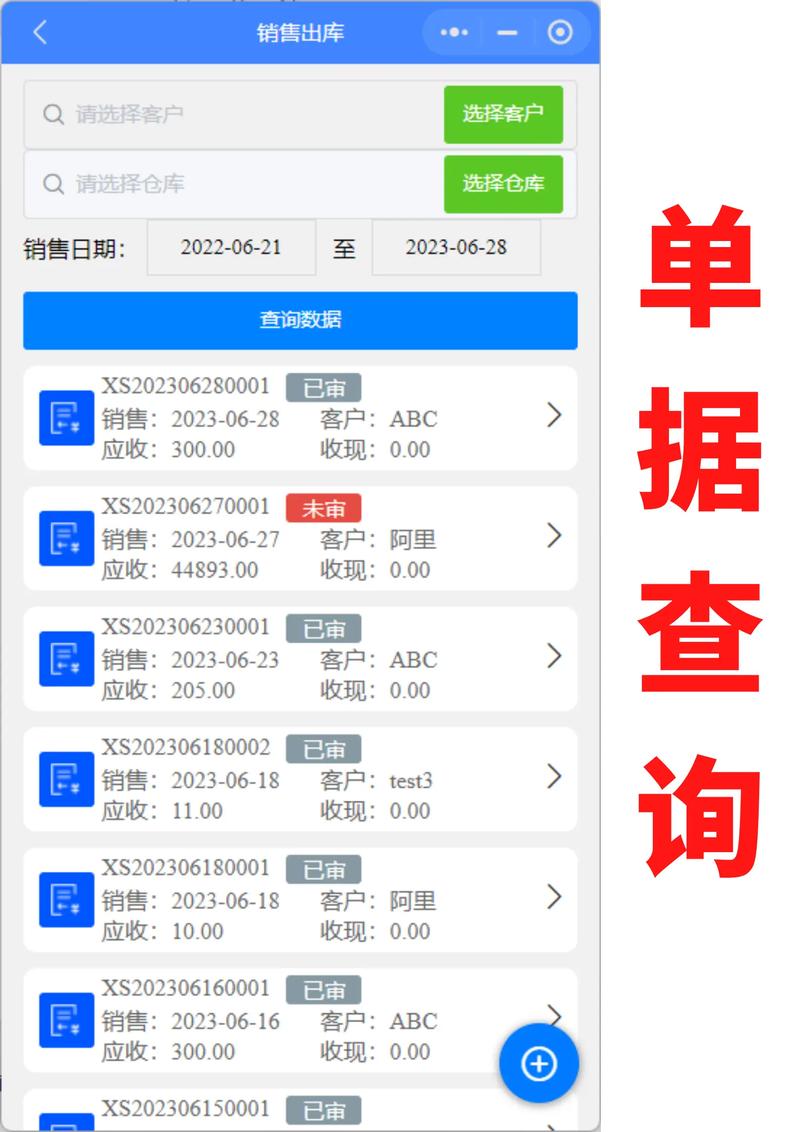Click the 选择仓库 green button
800x1132 pixels.
click(503, 183)
